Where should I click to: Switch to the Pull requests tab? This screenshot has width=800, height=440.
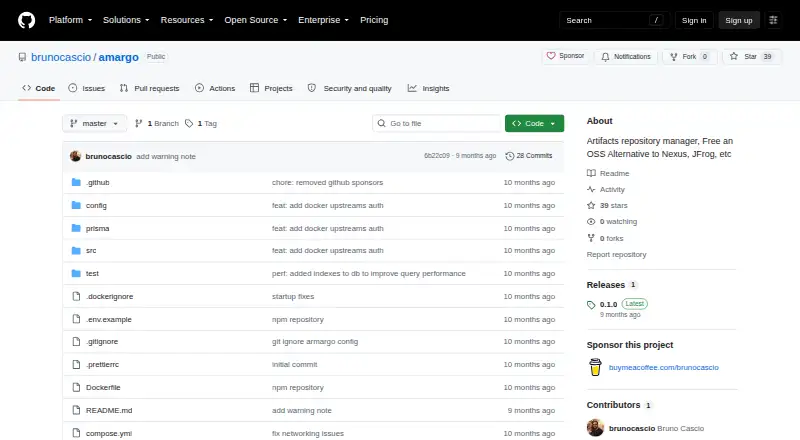[149, 88]
